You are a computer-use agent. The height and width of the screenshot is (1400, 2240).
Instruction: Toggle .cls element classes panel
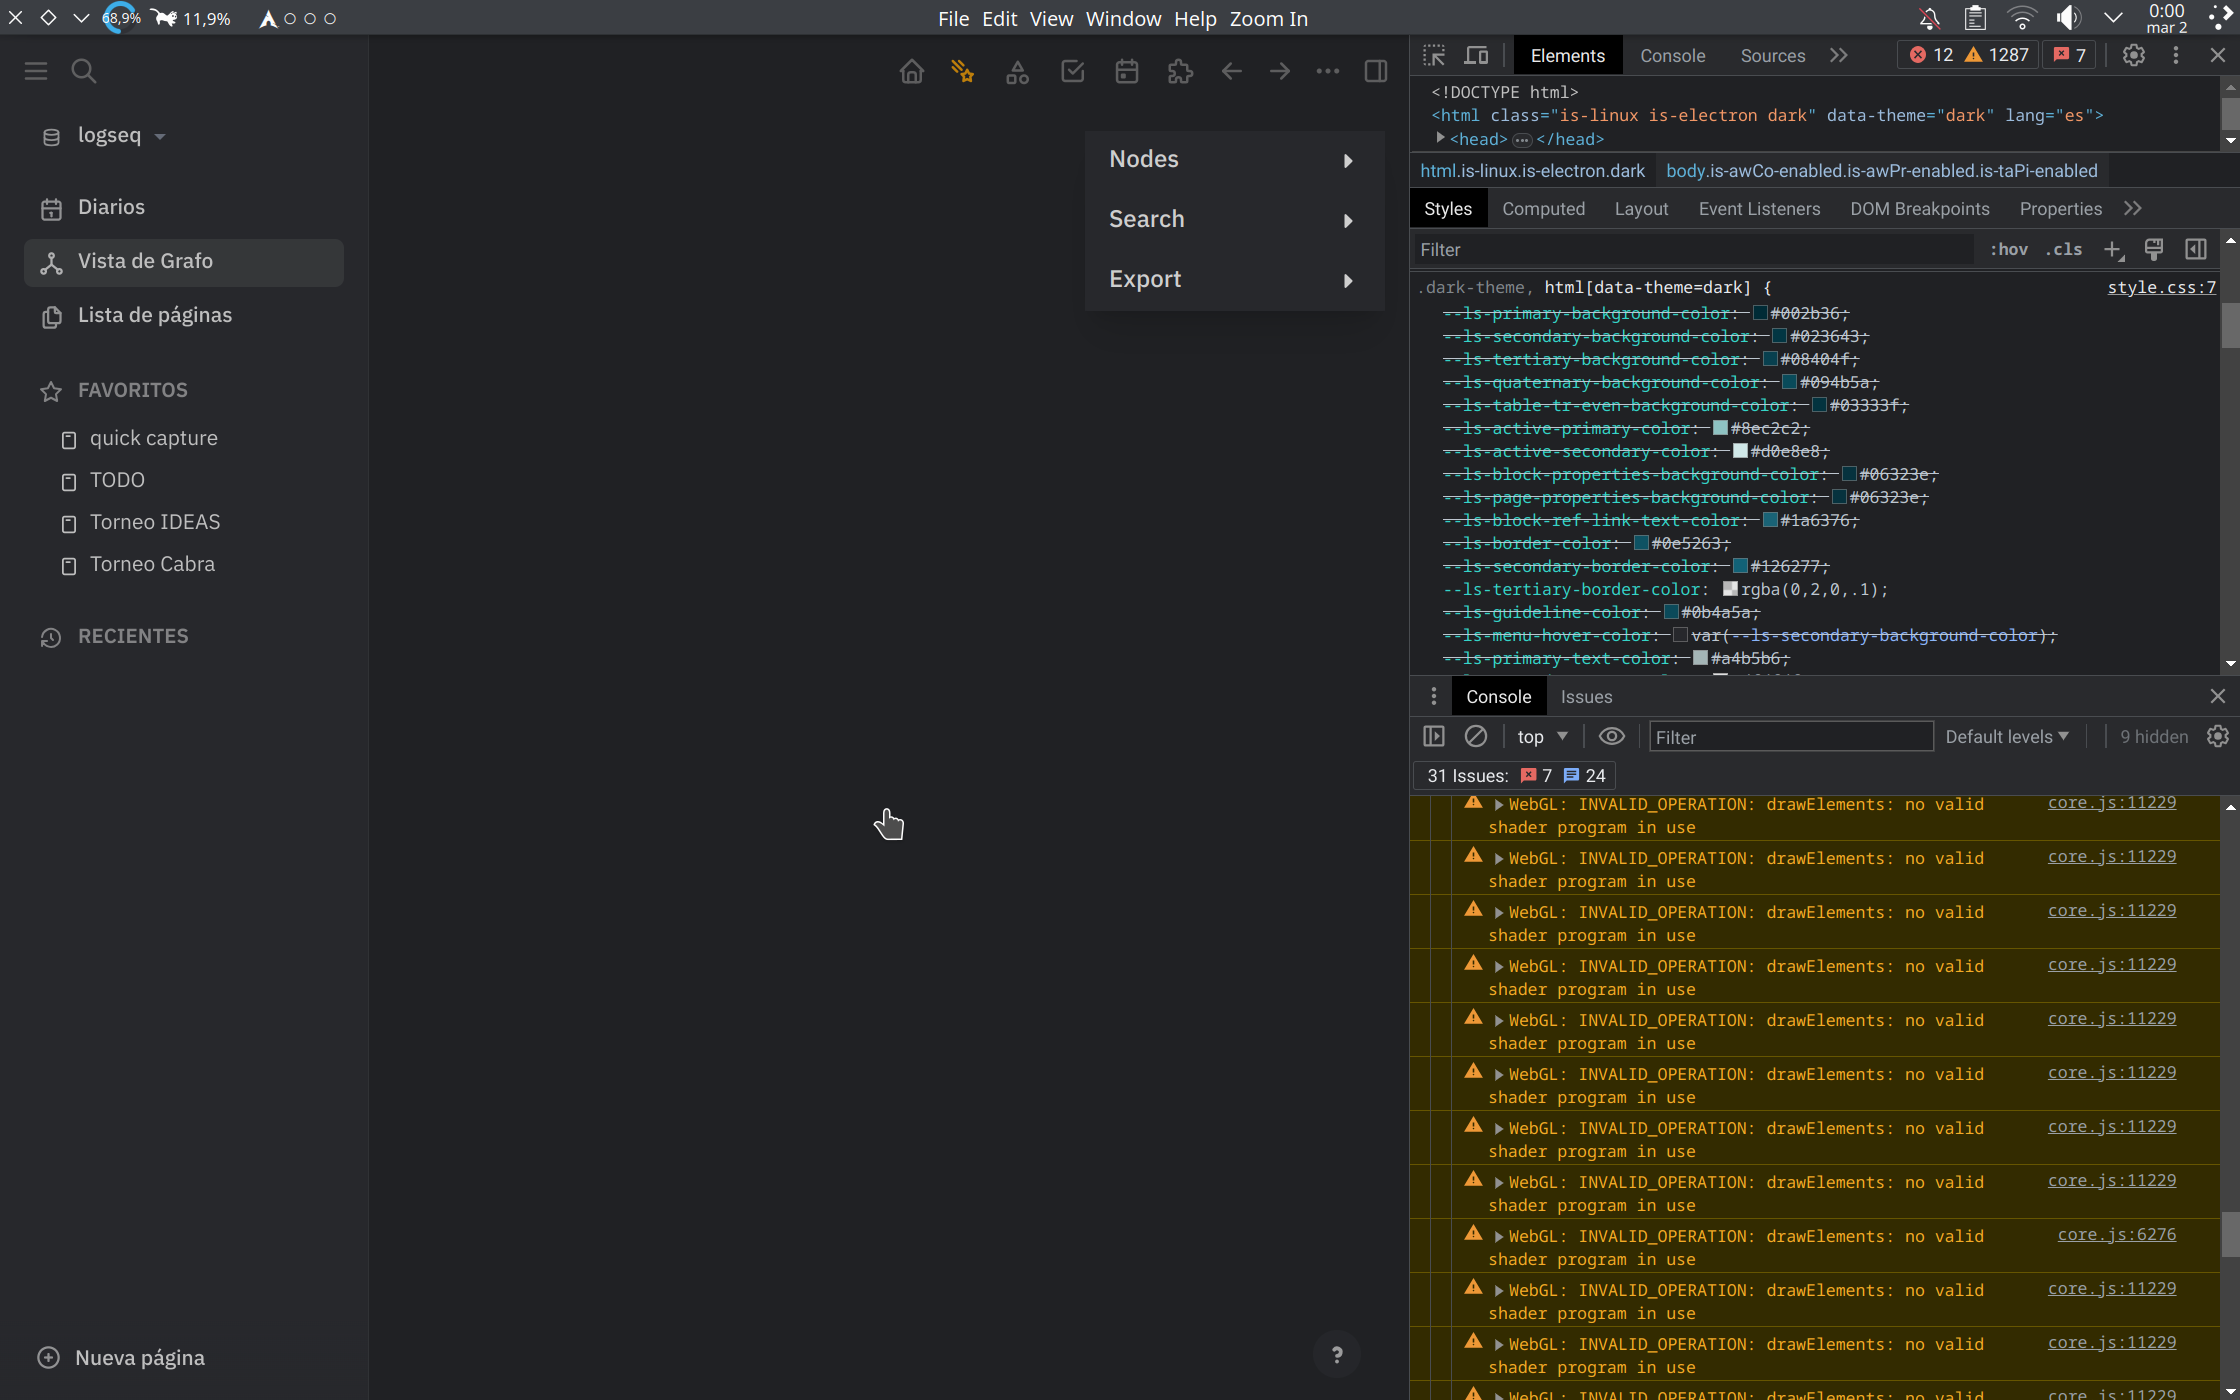[x=2064, y=250]
